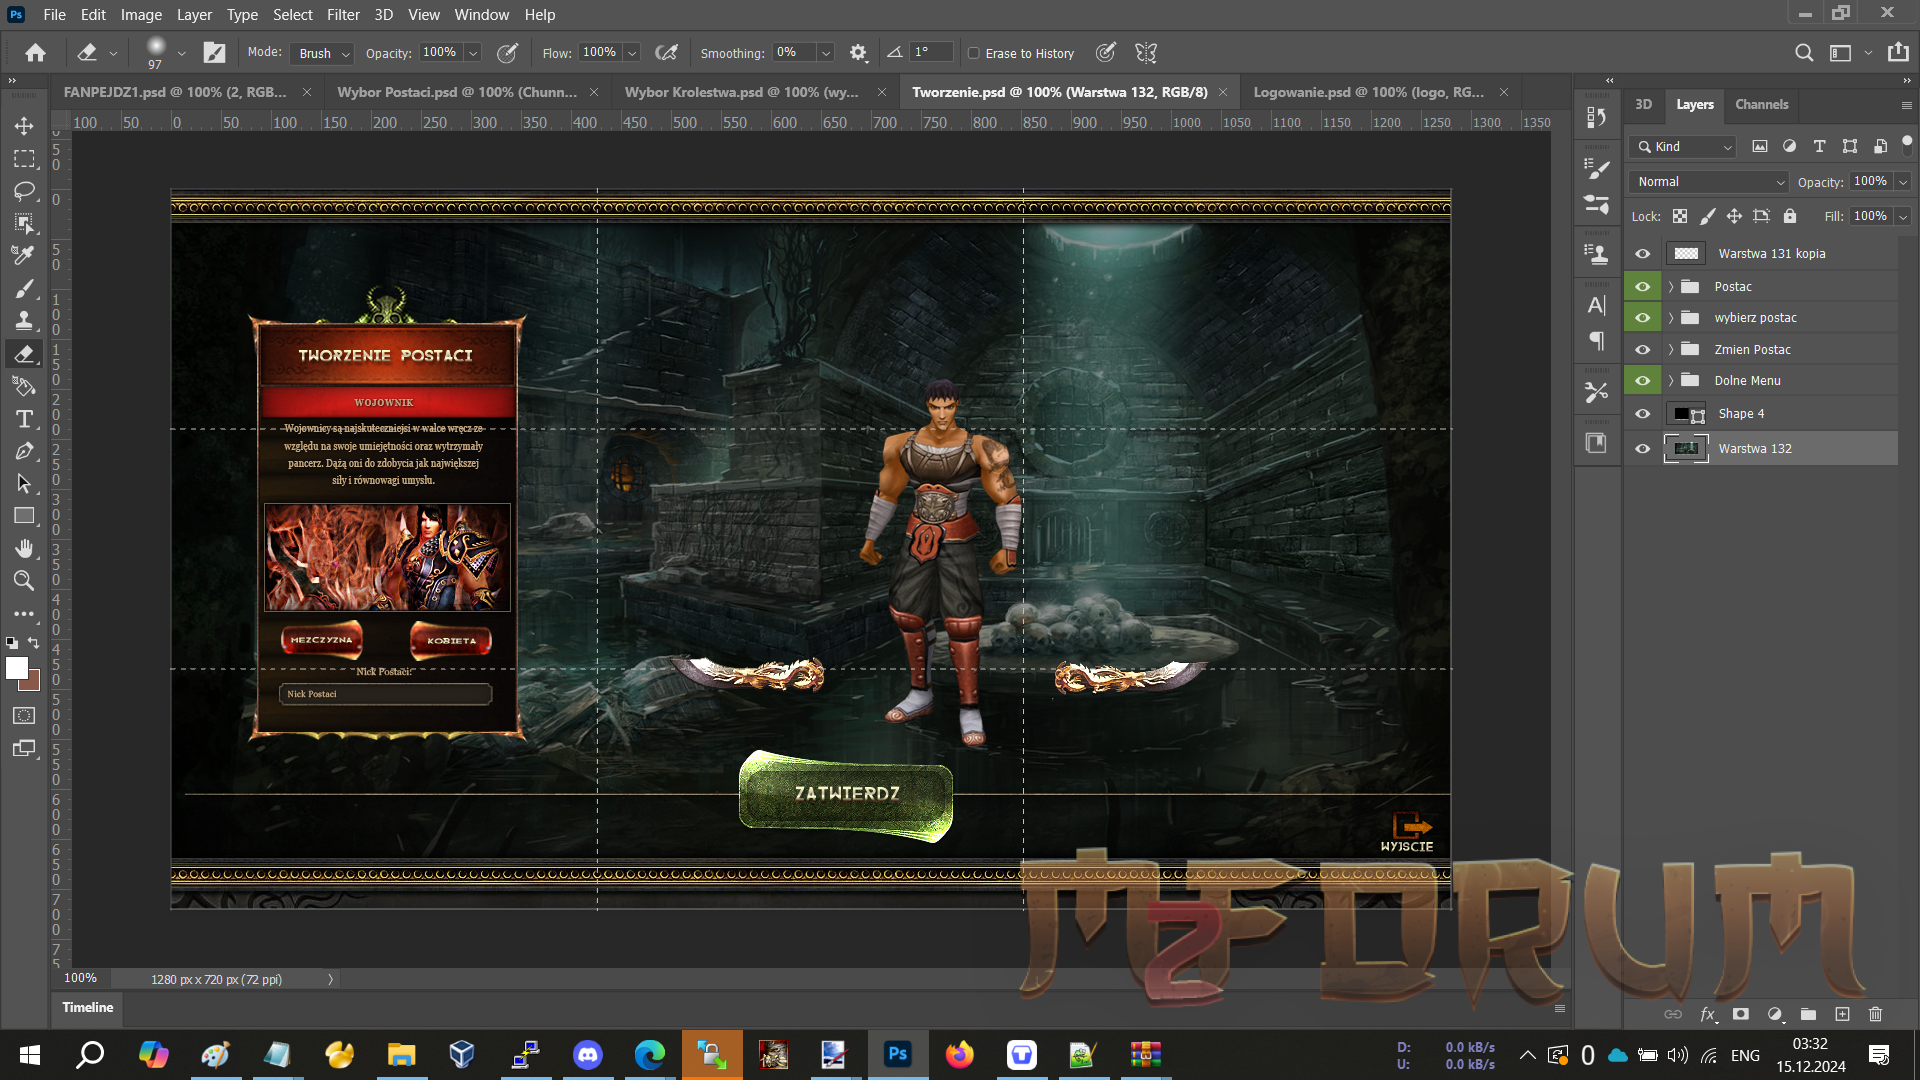Viewport: 1920px width, 1080px height.
Task: Select the Hand tool
Action: tap(24, 548)
